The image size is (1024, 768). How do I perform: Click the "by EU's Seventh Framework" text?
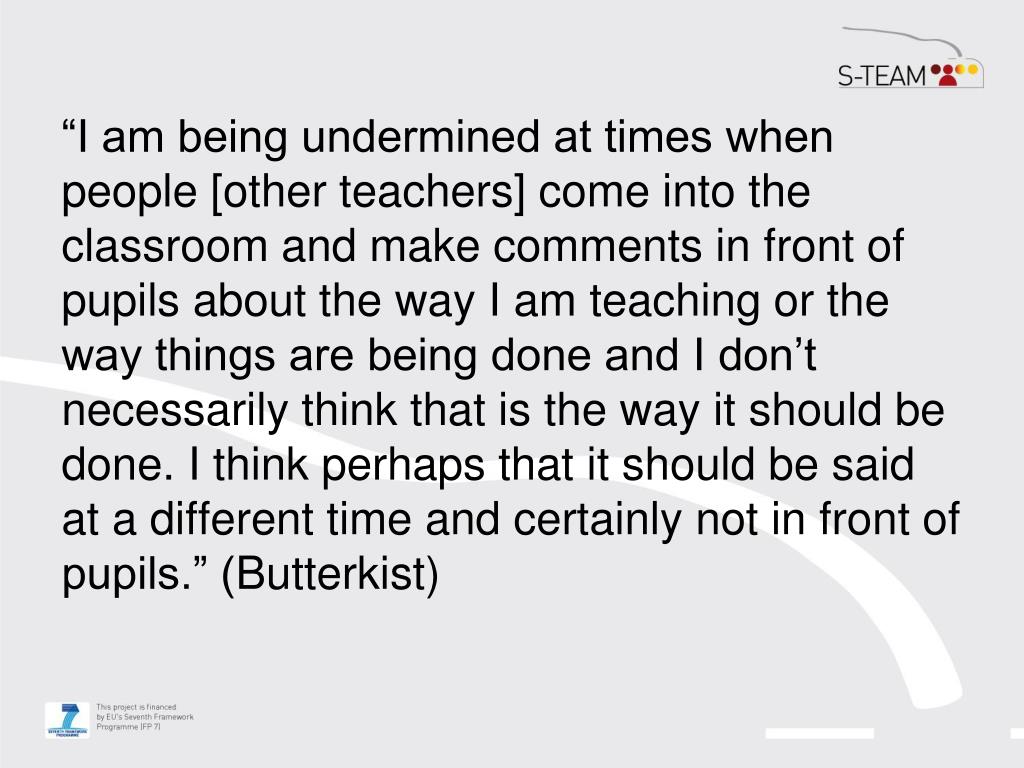click(145, 716)
